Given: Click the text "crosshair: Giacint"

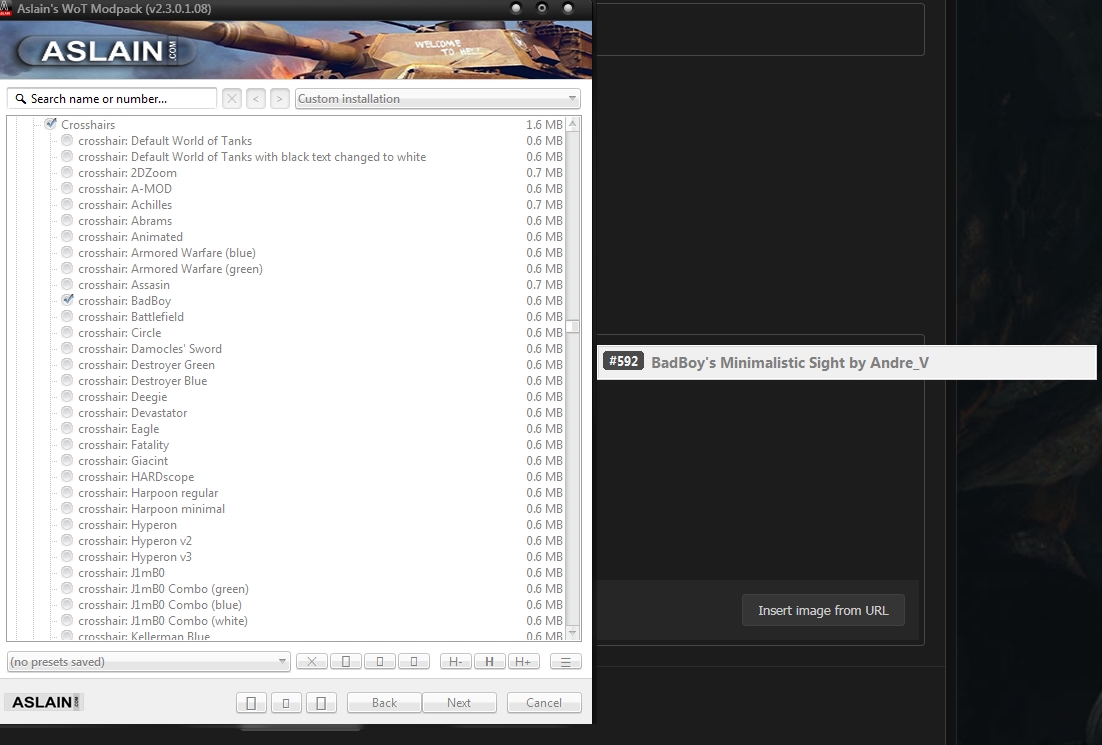Looking at the screenshot, I should [123, 461].
